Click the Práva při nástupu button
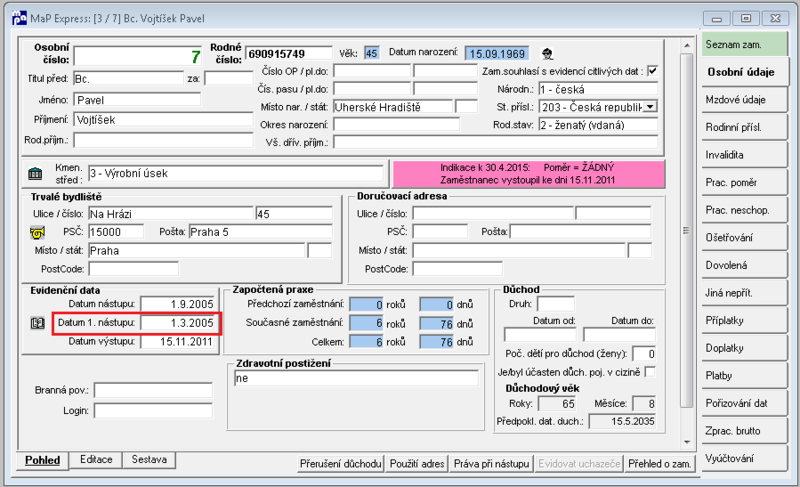 (x=491, y=464)
